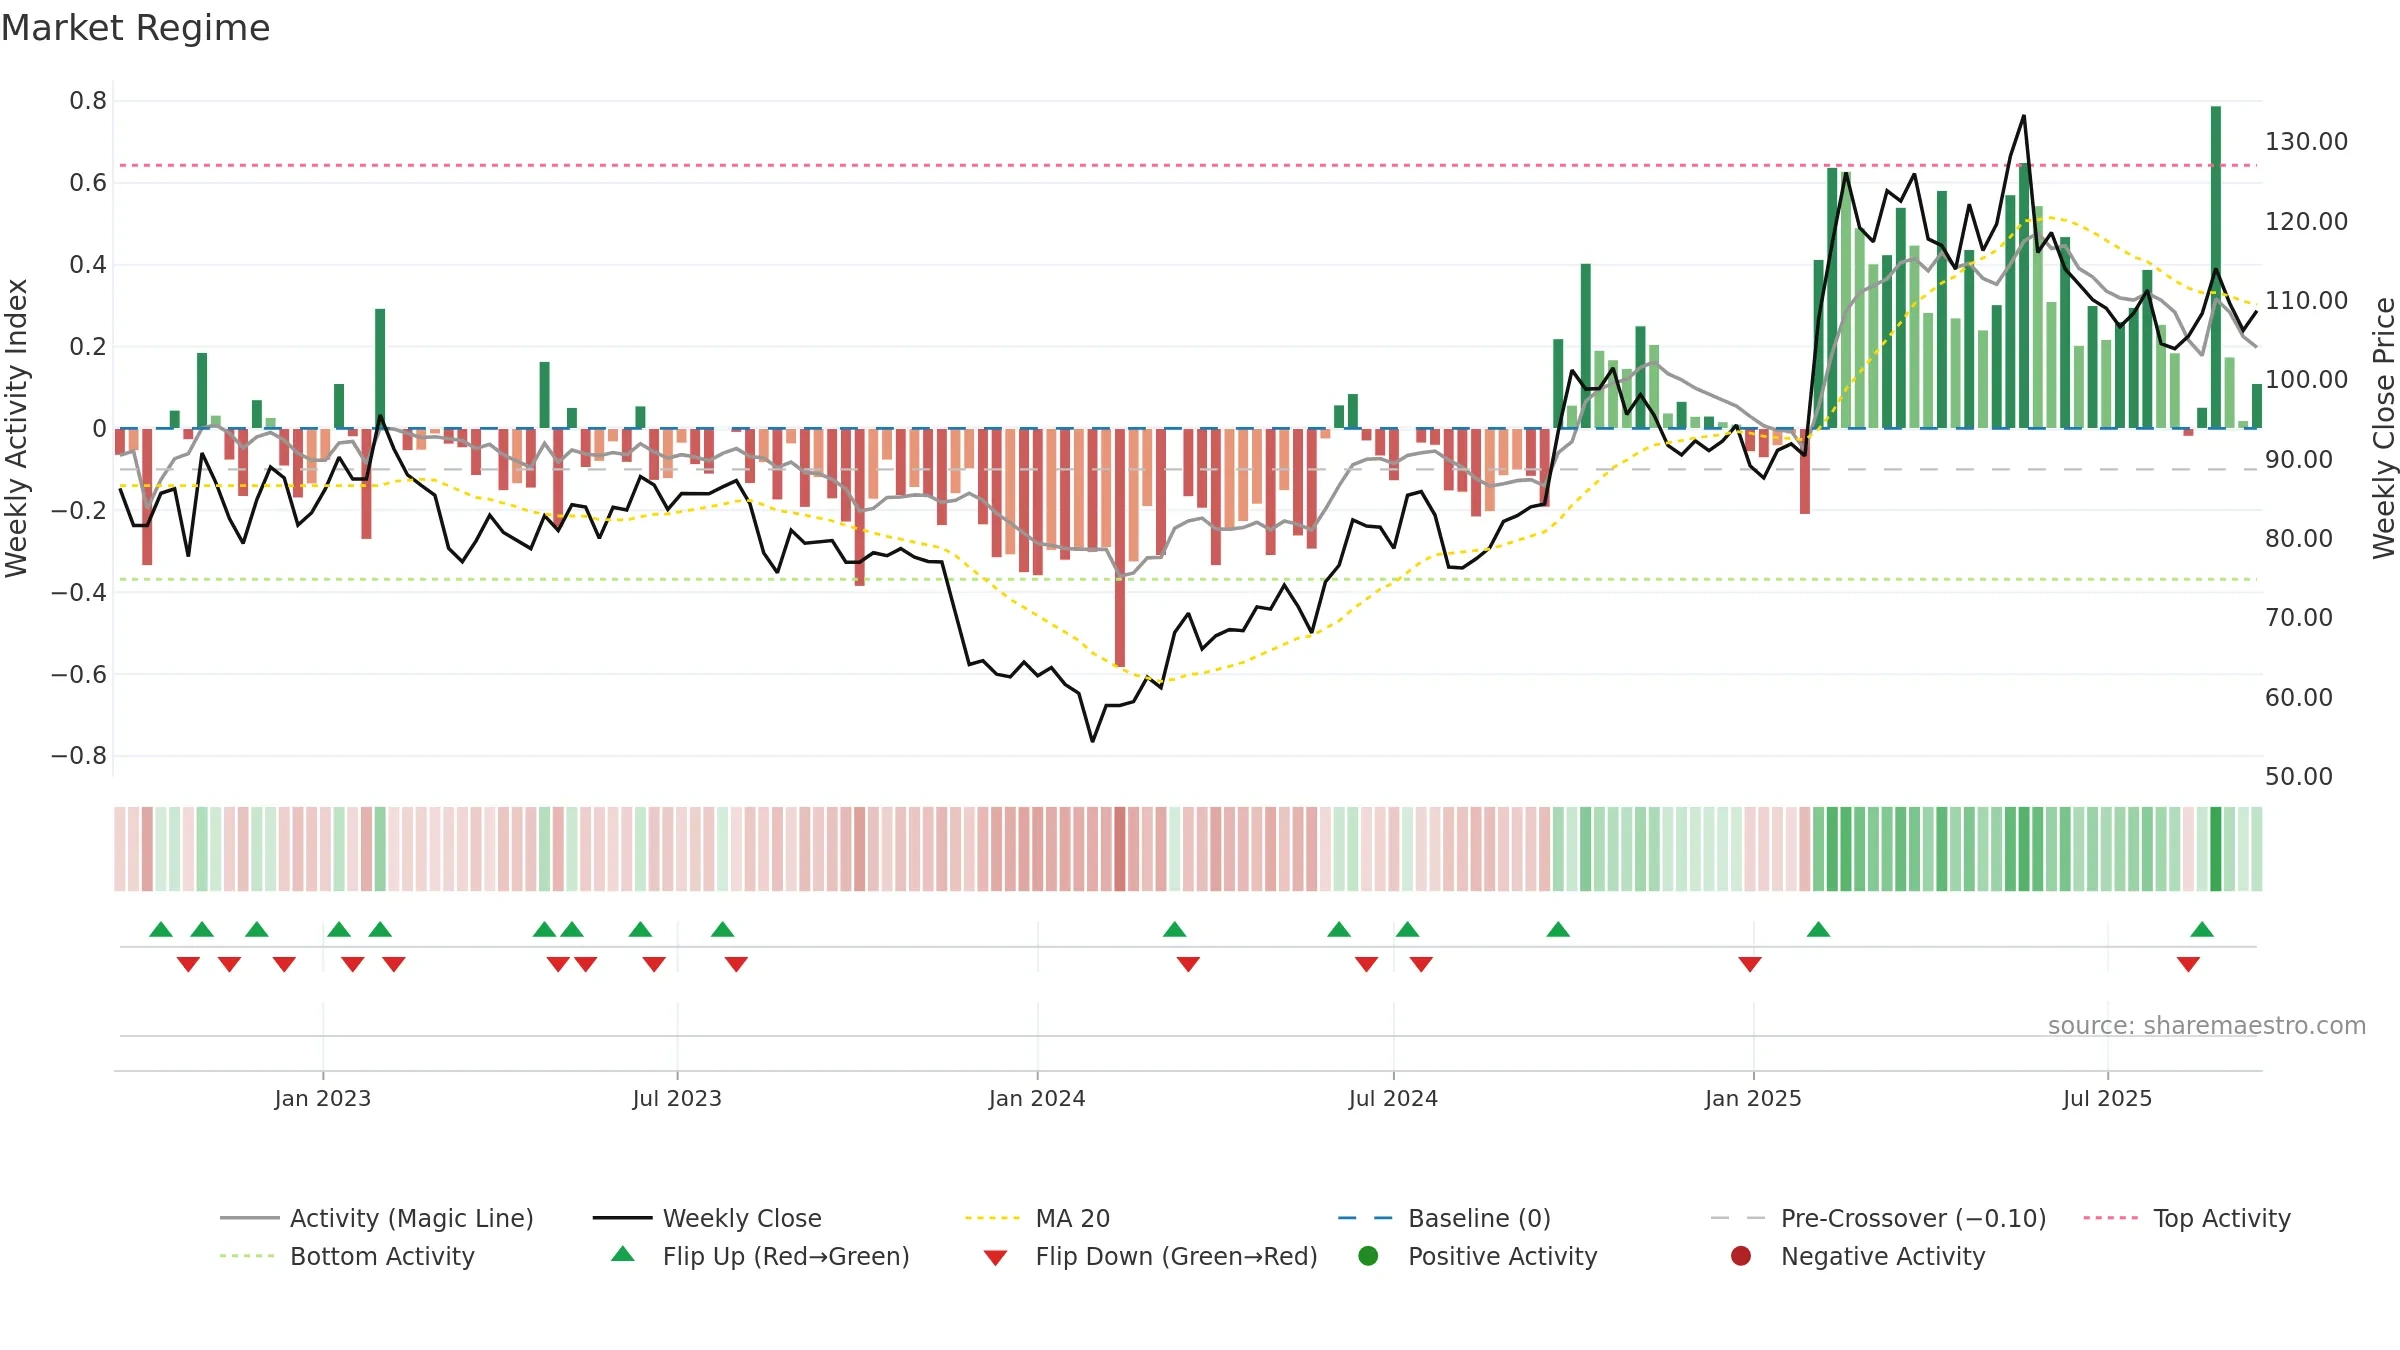Click the green Positive Activity legend dot
Image resolution: width=2400 pixels, height=1350 pixels.
pyautogui.click(x=1368, y=1255)
